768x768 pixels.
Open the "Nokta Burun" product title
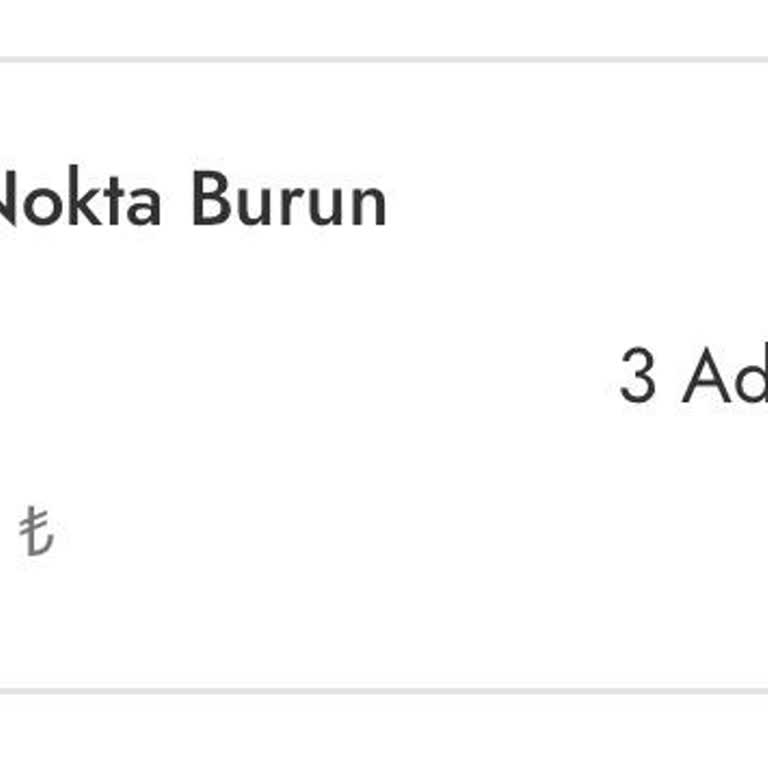pyautogui.click(x=190, y=202)
